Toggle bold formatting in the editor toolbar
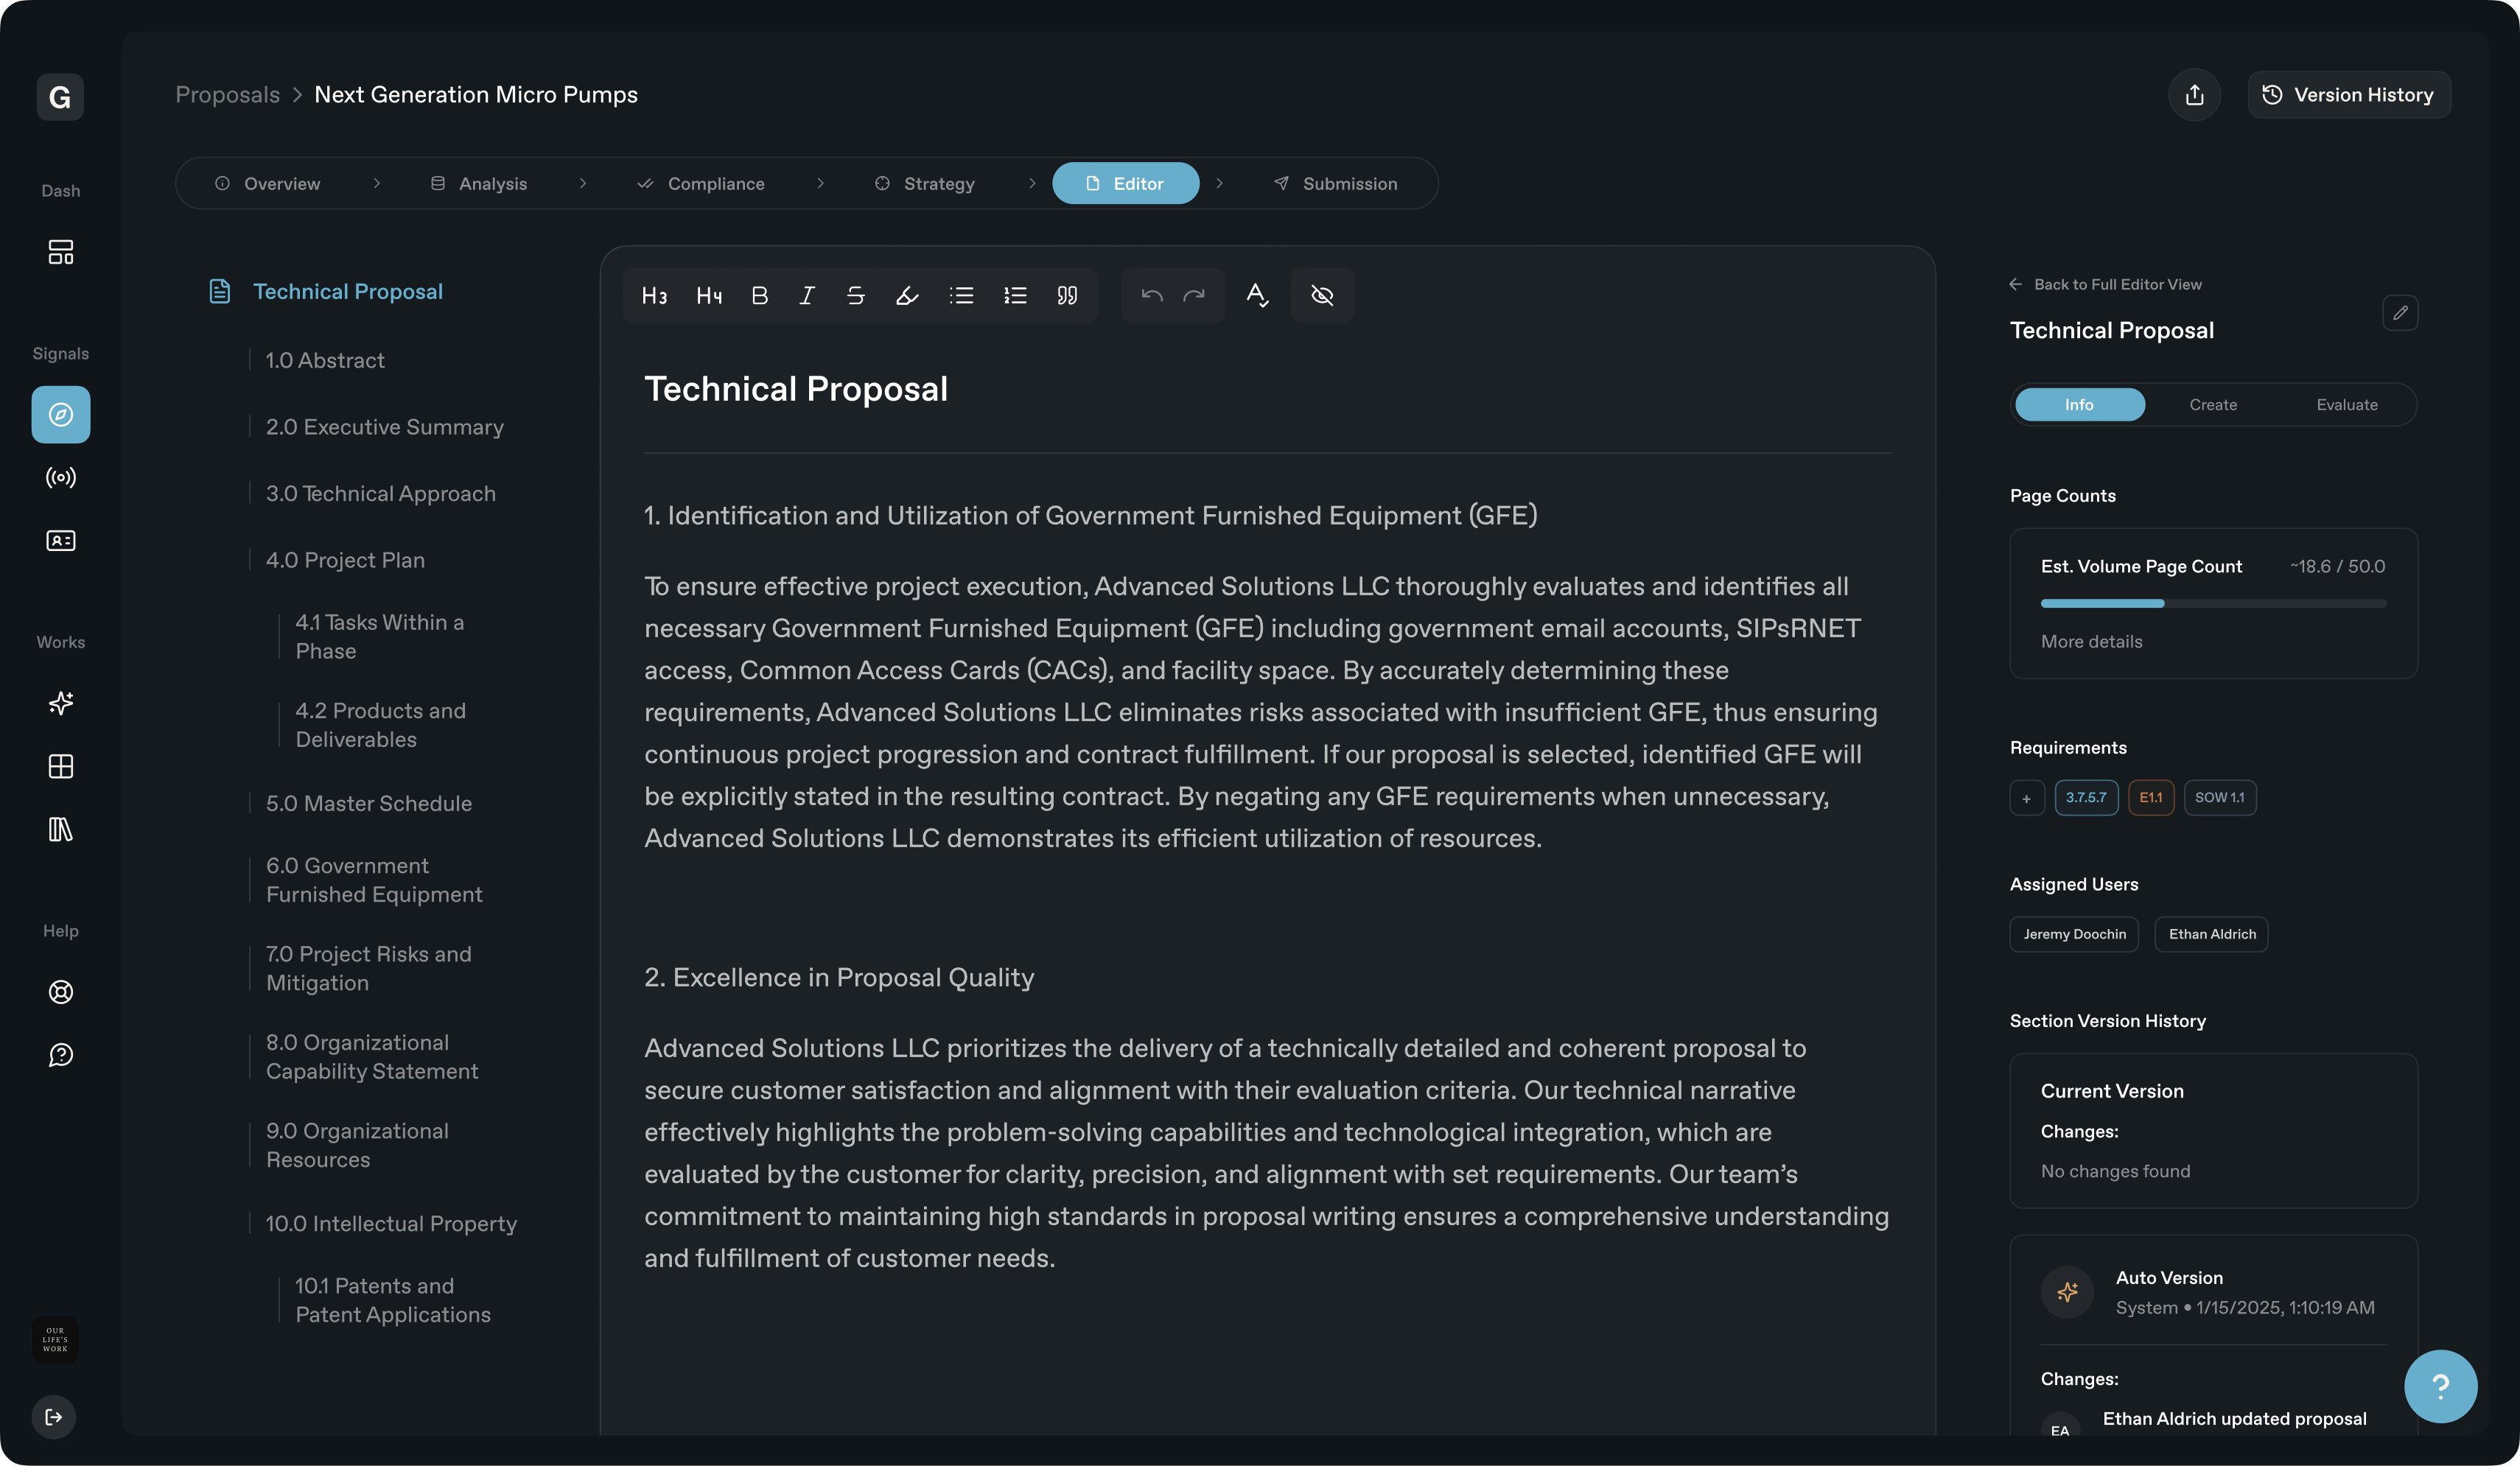This screenshot has height=1466, width=2520. (x=759, y=295)
